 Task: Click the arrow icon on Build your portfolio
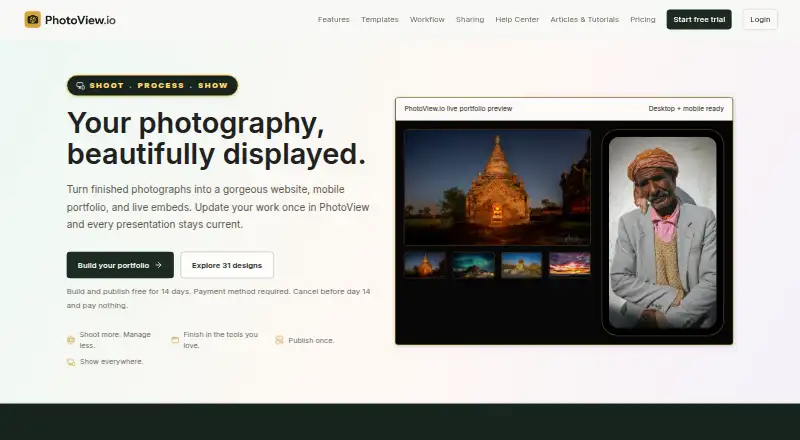(158, 265)
